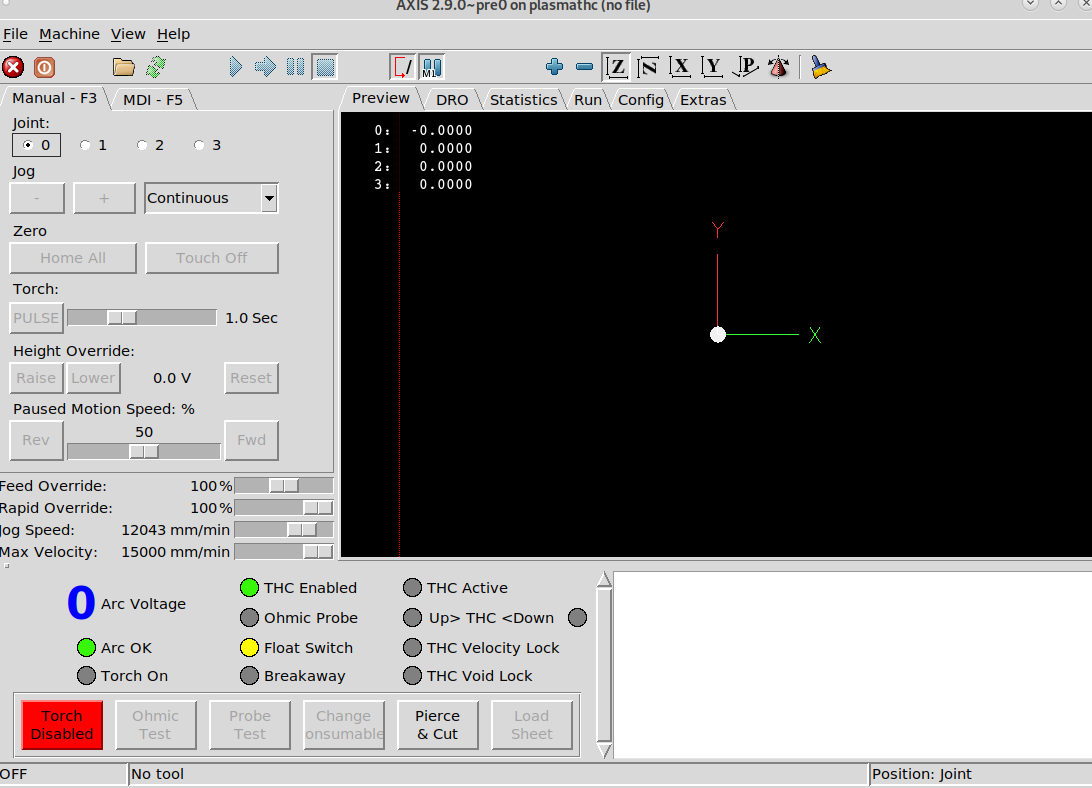
Task: Select the Preview tab
Action: [x=380, y=98]
